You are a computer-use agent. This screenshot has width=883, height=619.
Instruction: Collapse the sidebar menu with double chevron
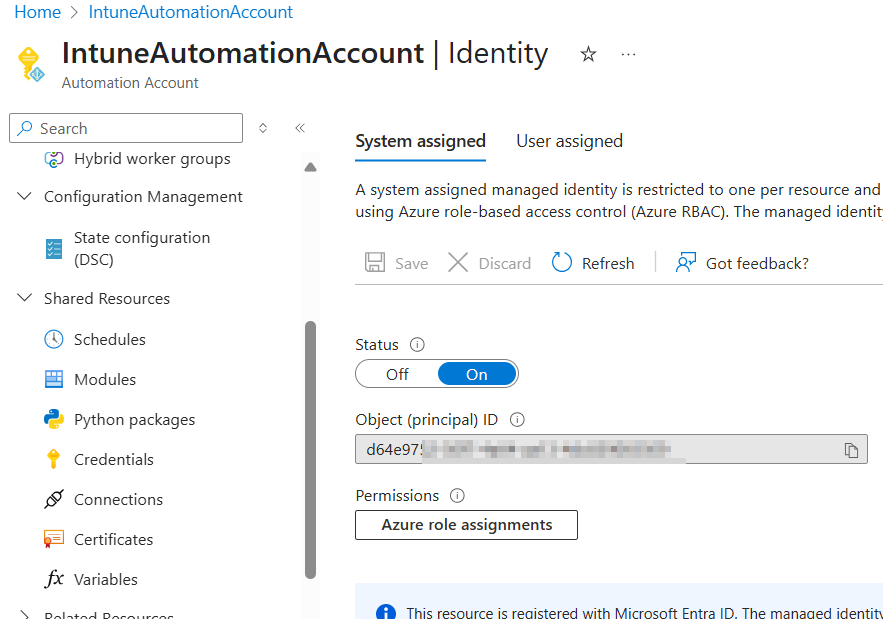[x=299, y=128]
